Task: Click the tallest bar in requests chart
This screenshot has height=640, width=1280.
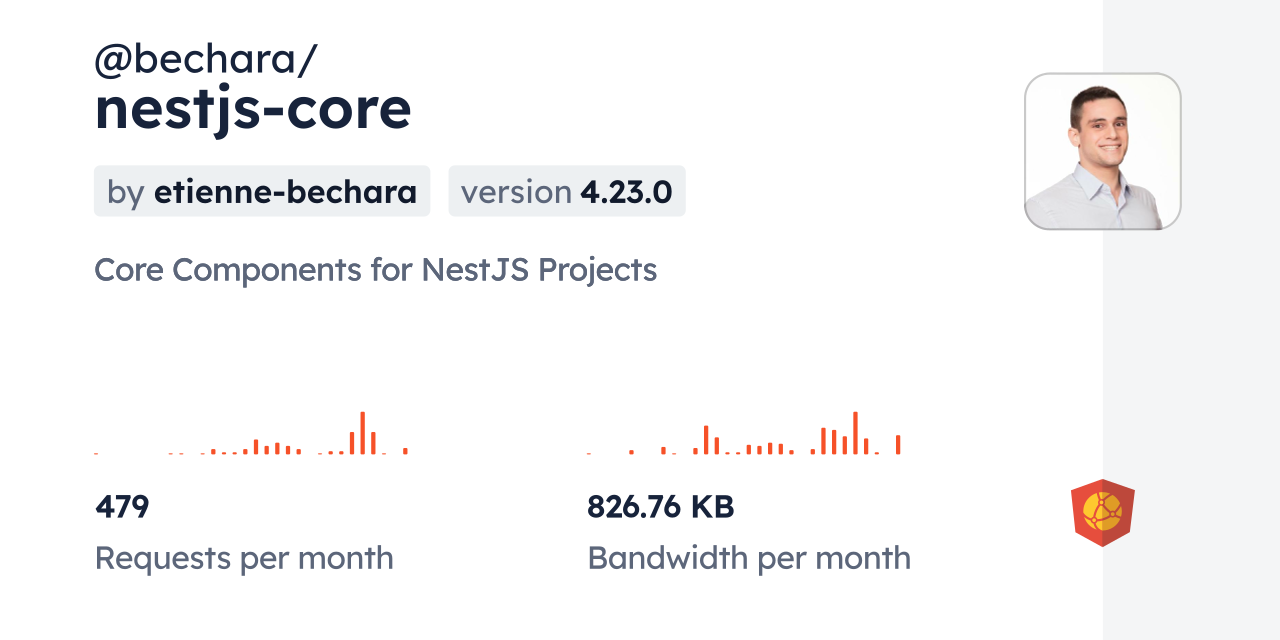Action: 362,433
